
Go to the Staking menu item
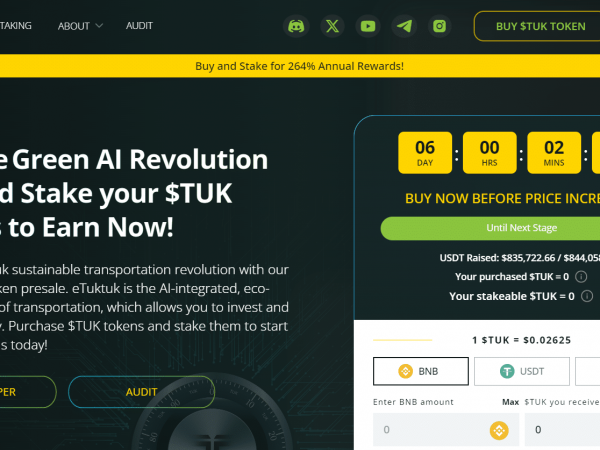[x=16, y=26]
